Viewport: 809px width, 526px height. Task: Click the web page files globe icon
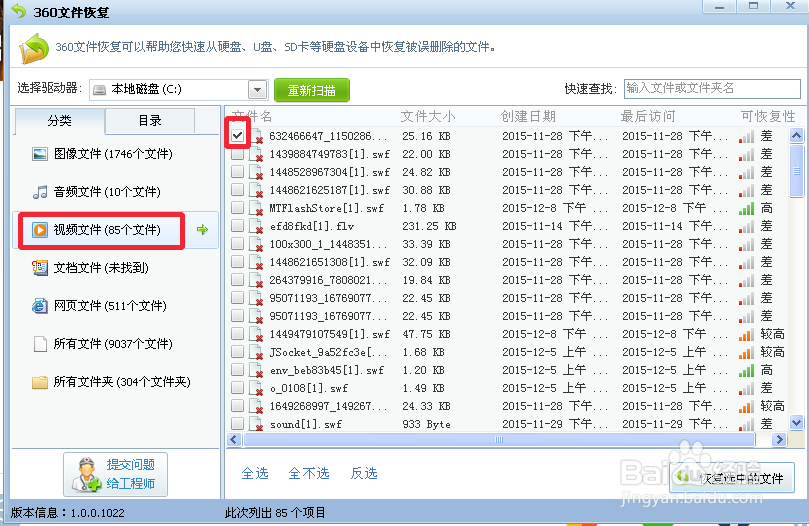[40, 306]
